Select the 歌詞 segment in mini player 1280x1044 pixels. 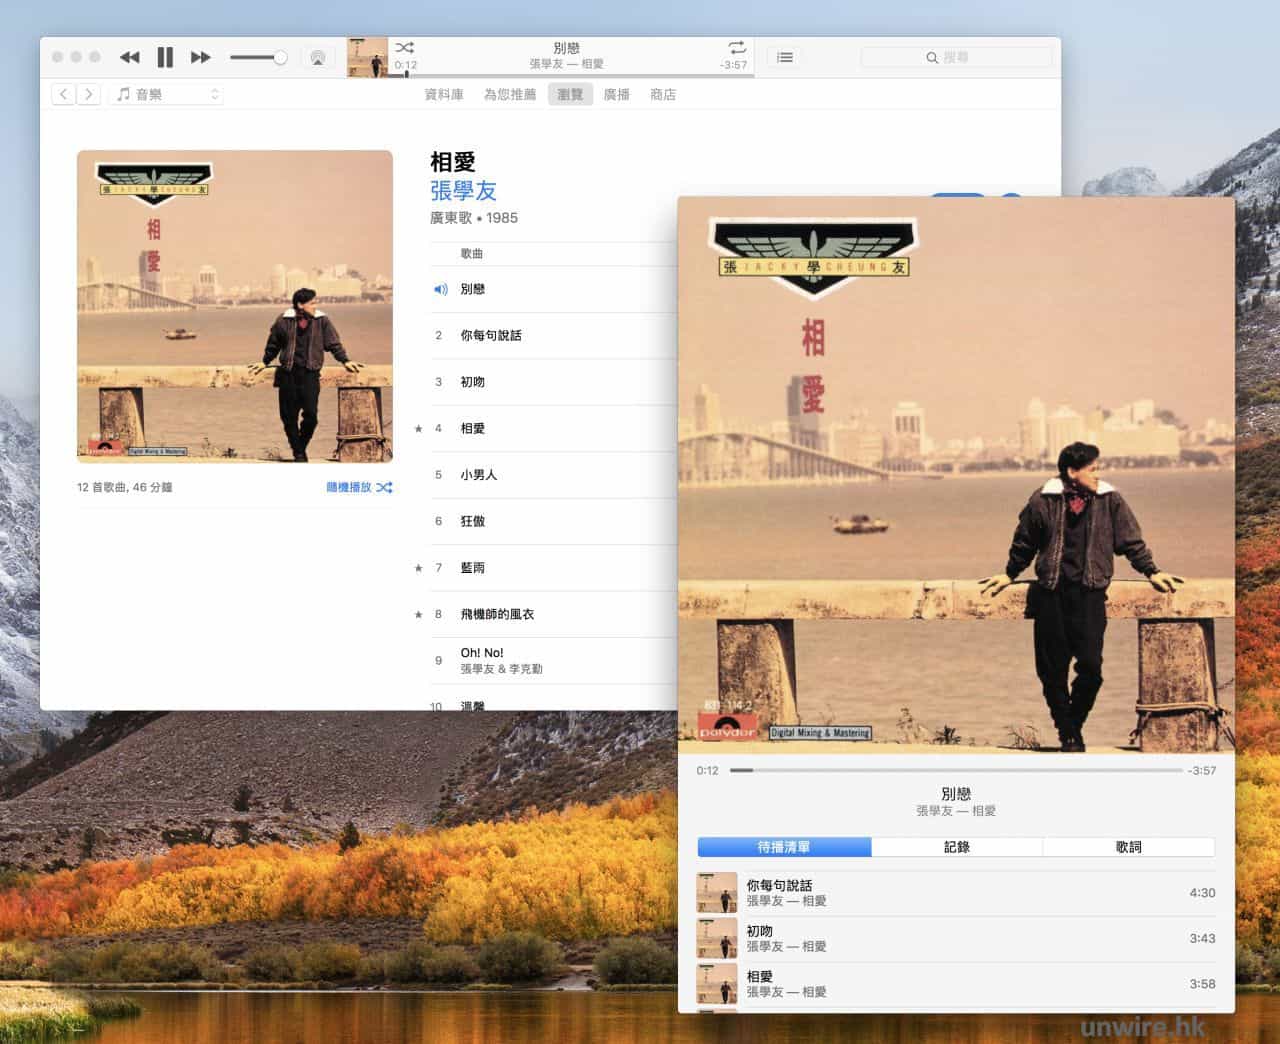coord(1128,847)
